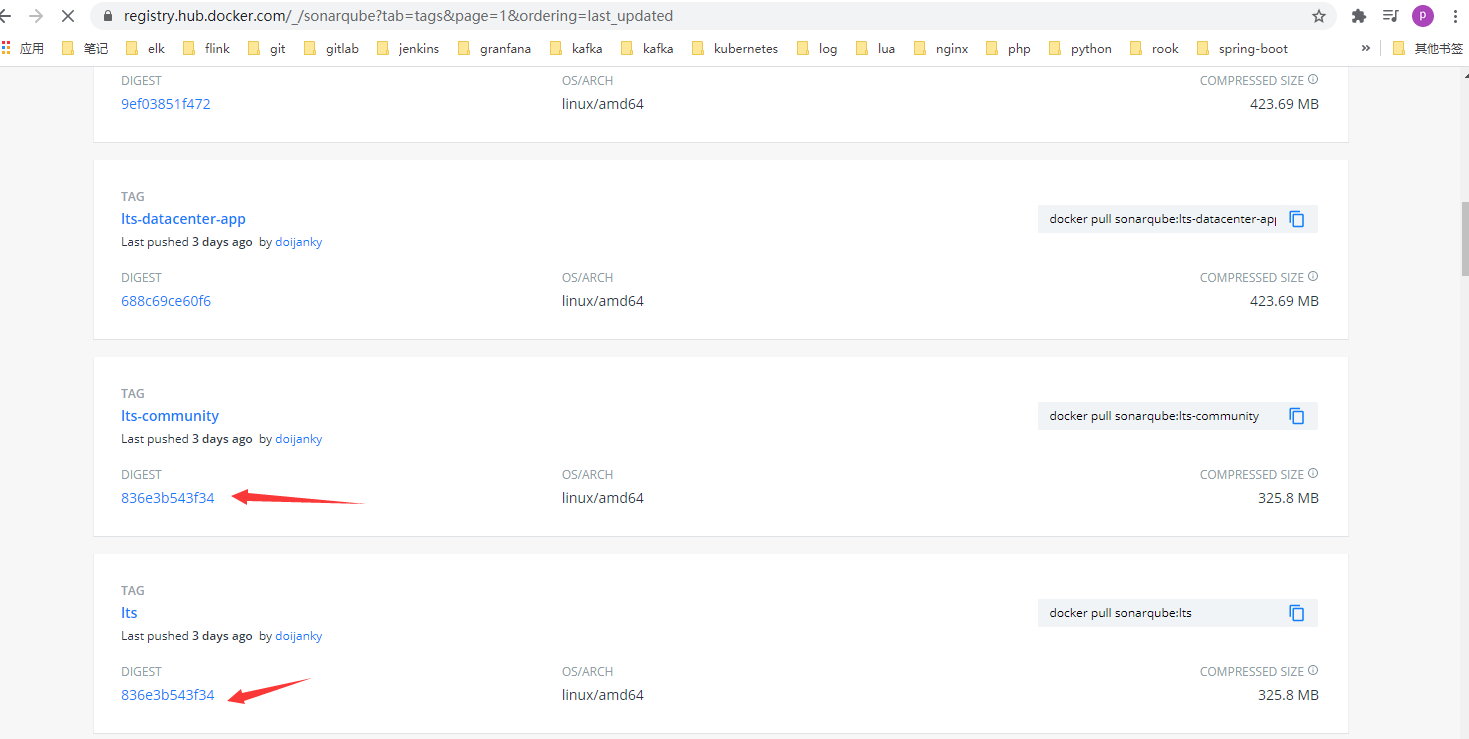Screen dimensions: 1469x739
Task: Open digest 836e3b543f34 under lts-community
Action: point(168,498)
